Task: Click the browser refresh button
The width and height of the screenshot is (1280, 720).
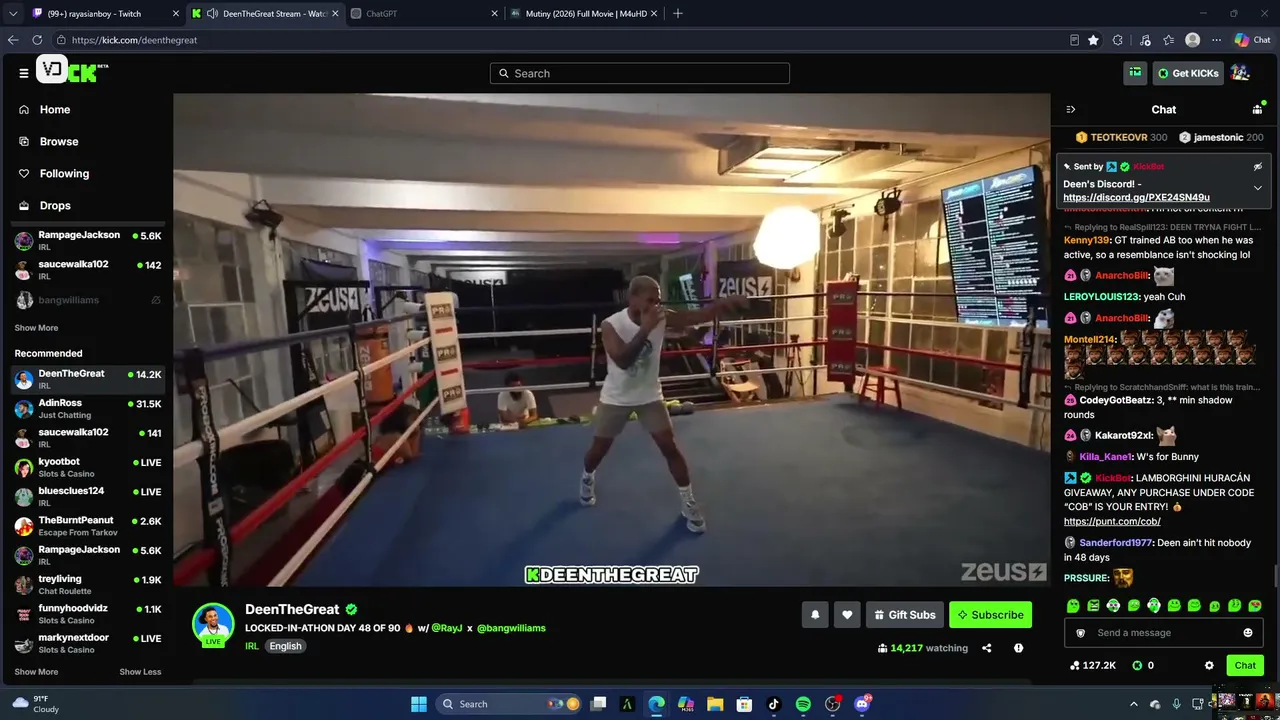Action: coord(37,40)
